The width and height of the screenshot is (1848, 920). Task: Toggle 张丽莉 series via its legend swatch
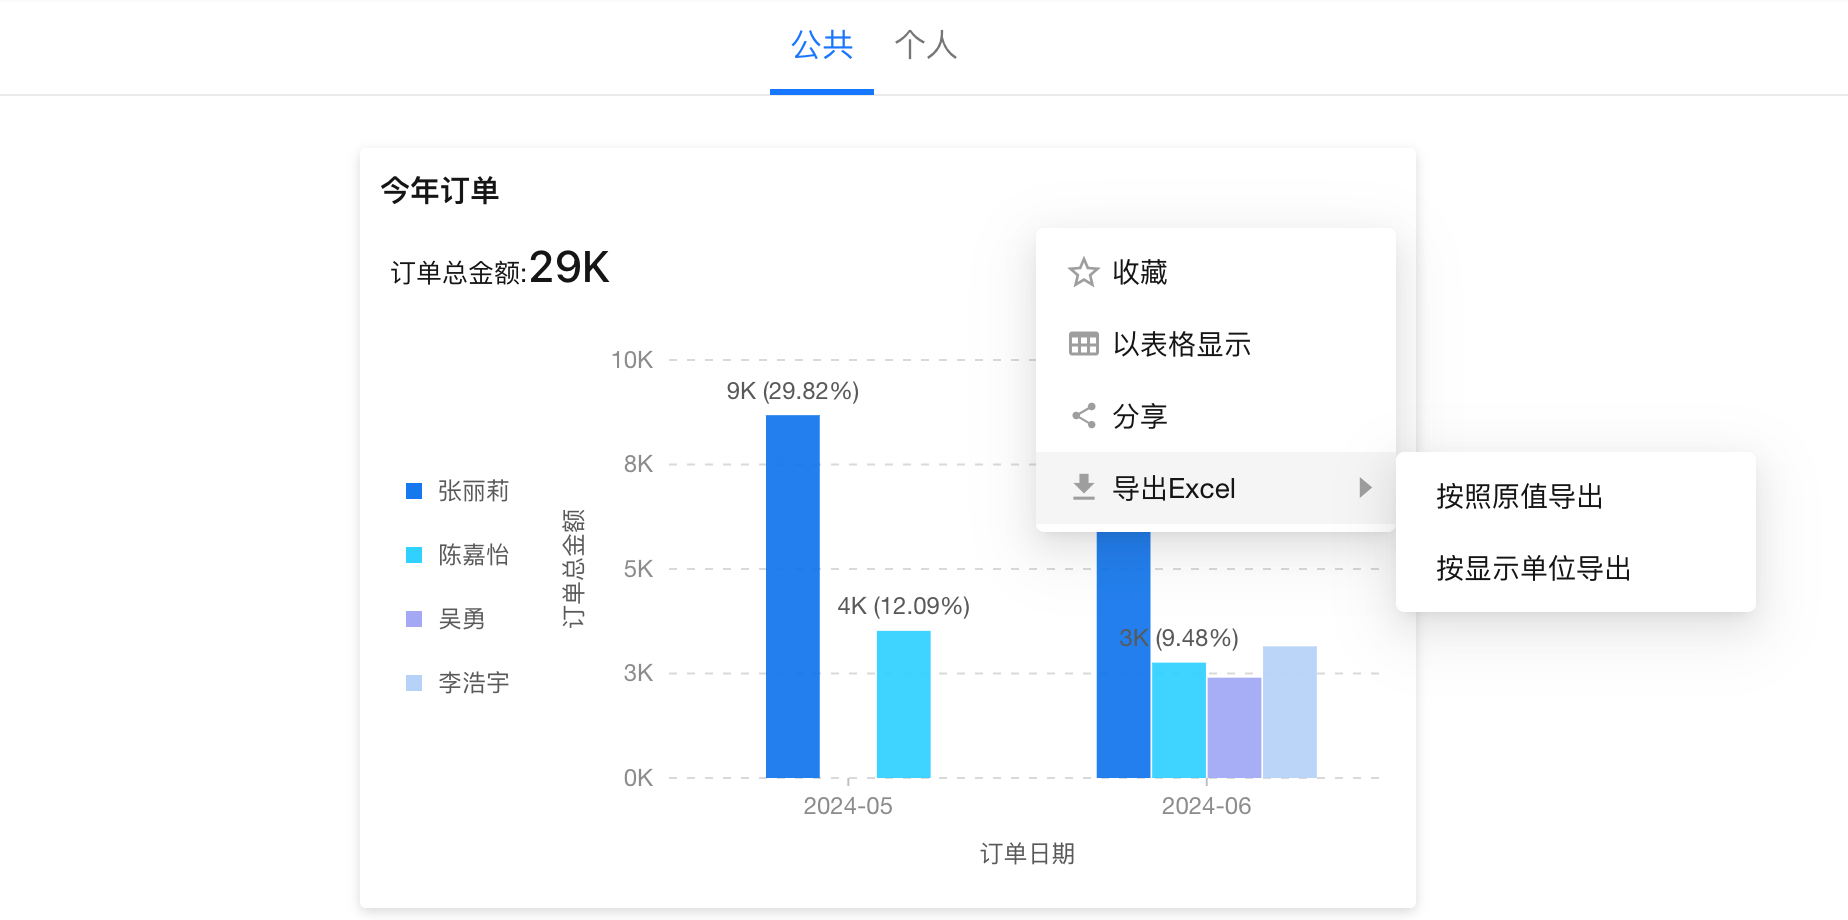tap(414, 491)
